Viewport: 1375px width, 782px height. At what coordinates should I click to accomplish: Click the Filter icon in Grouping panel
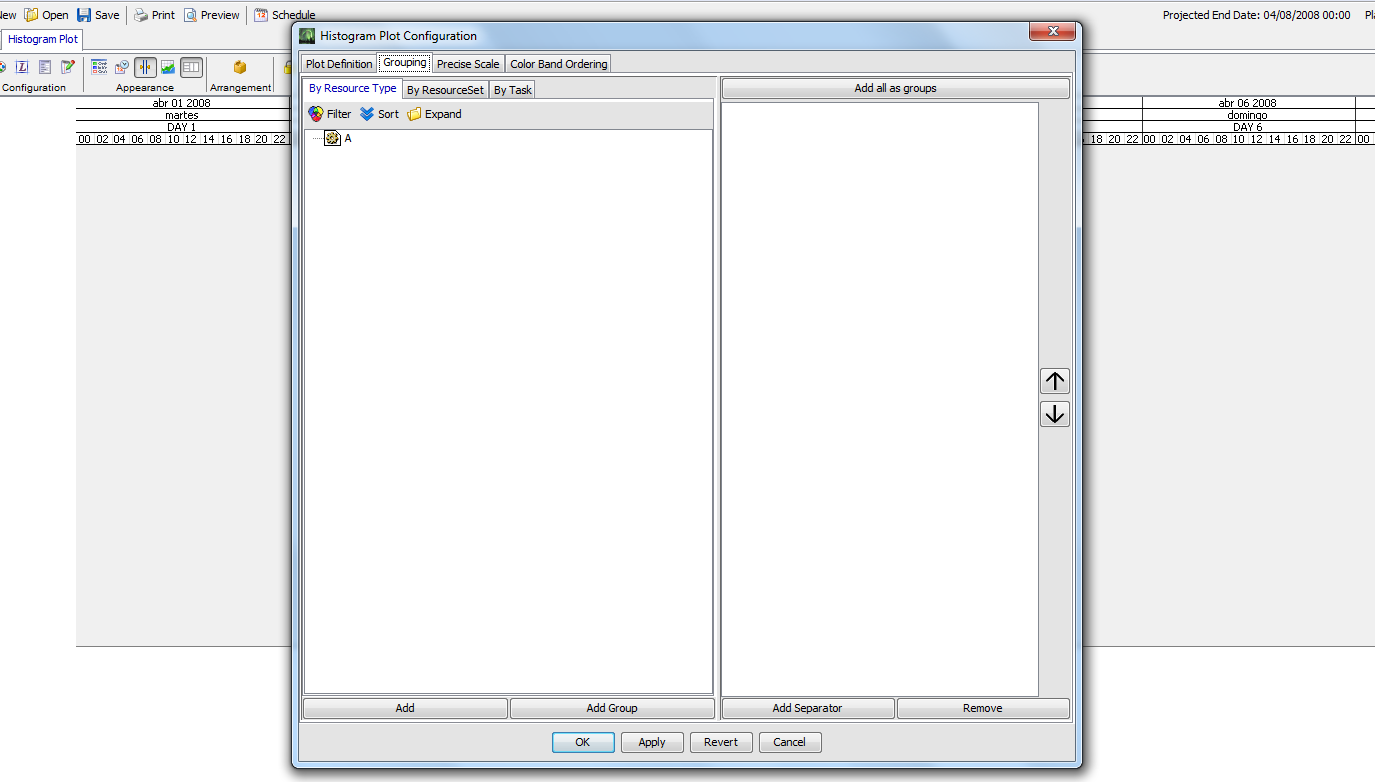coord(316,114)
